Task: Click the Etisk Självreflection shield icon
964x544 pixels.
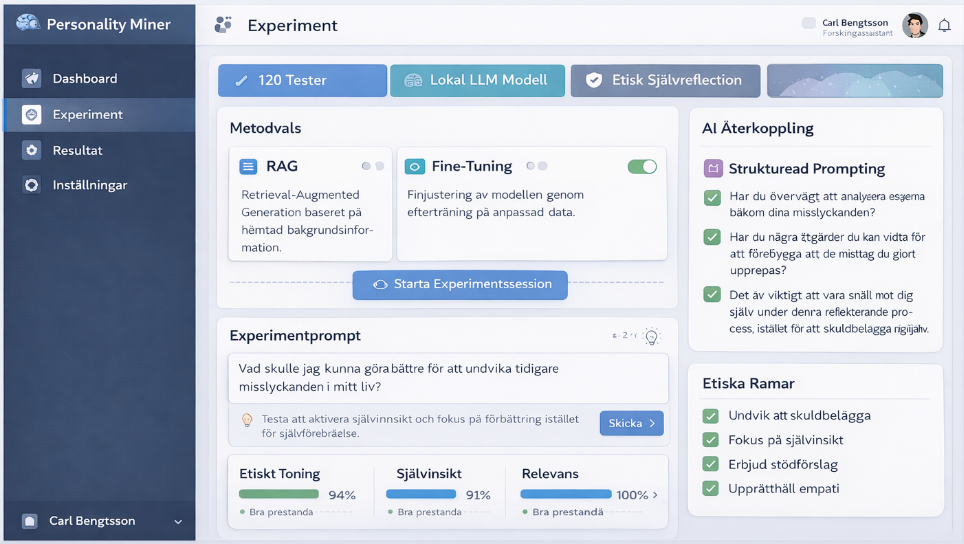Action: [x=594, y=80]
